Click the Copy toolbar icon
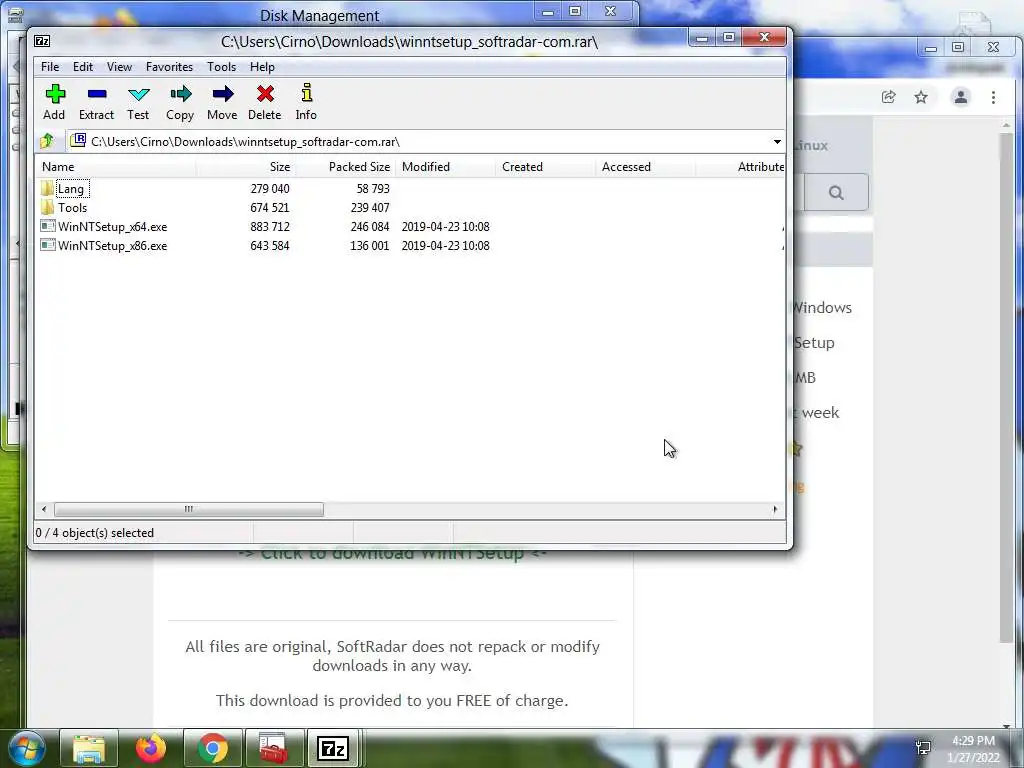The image size is (1024, 768). (x=180, y=94)
